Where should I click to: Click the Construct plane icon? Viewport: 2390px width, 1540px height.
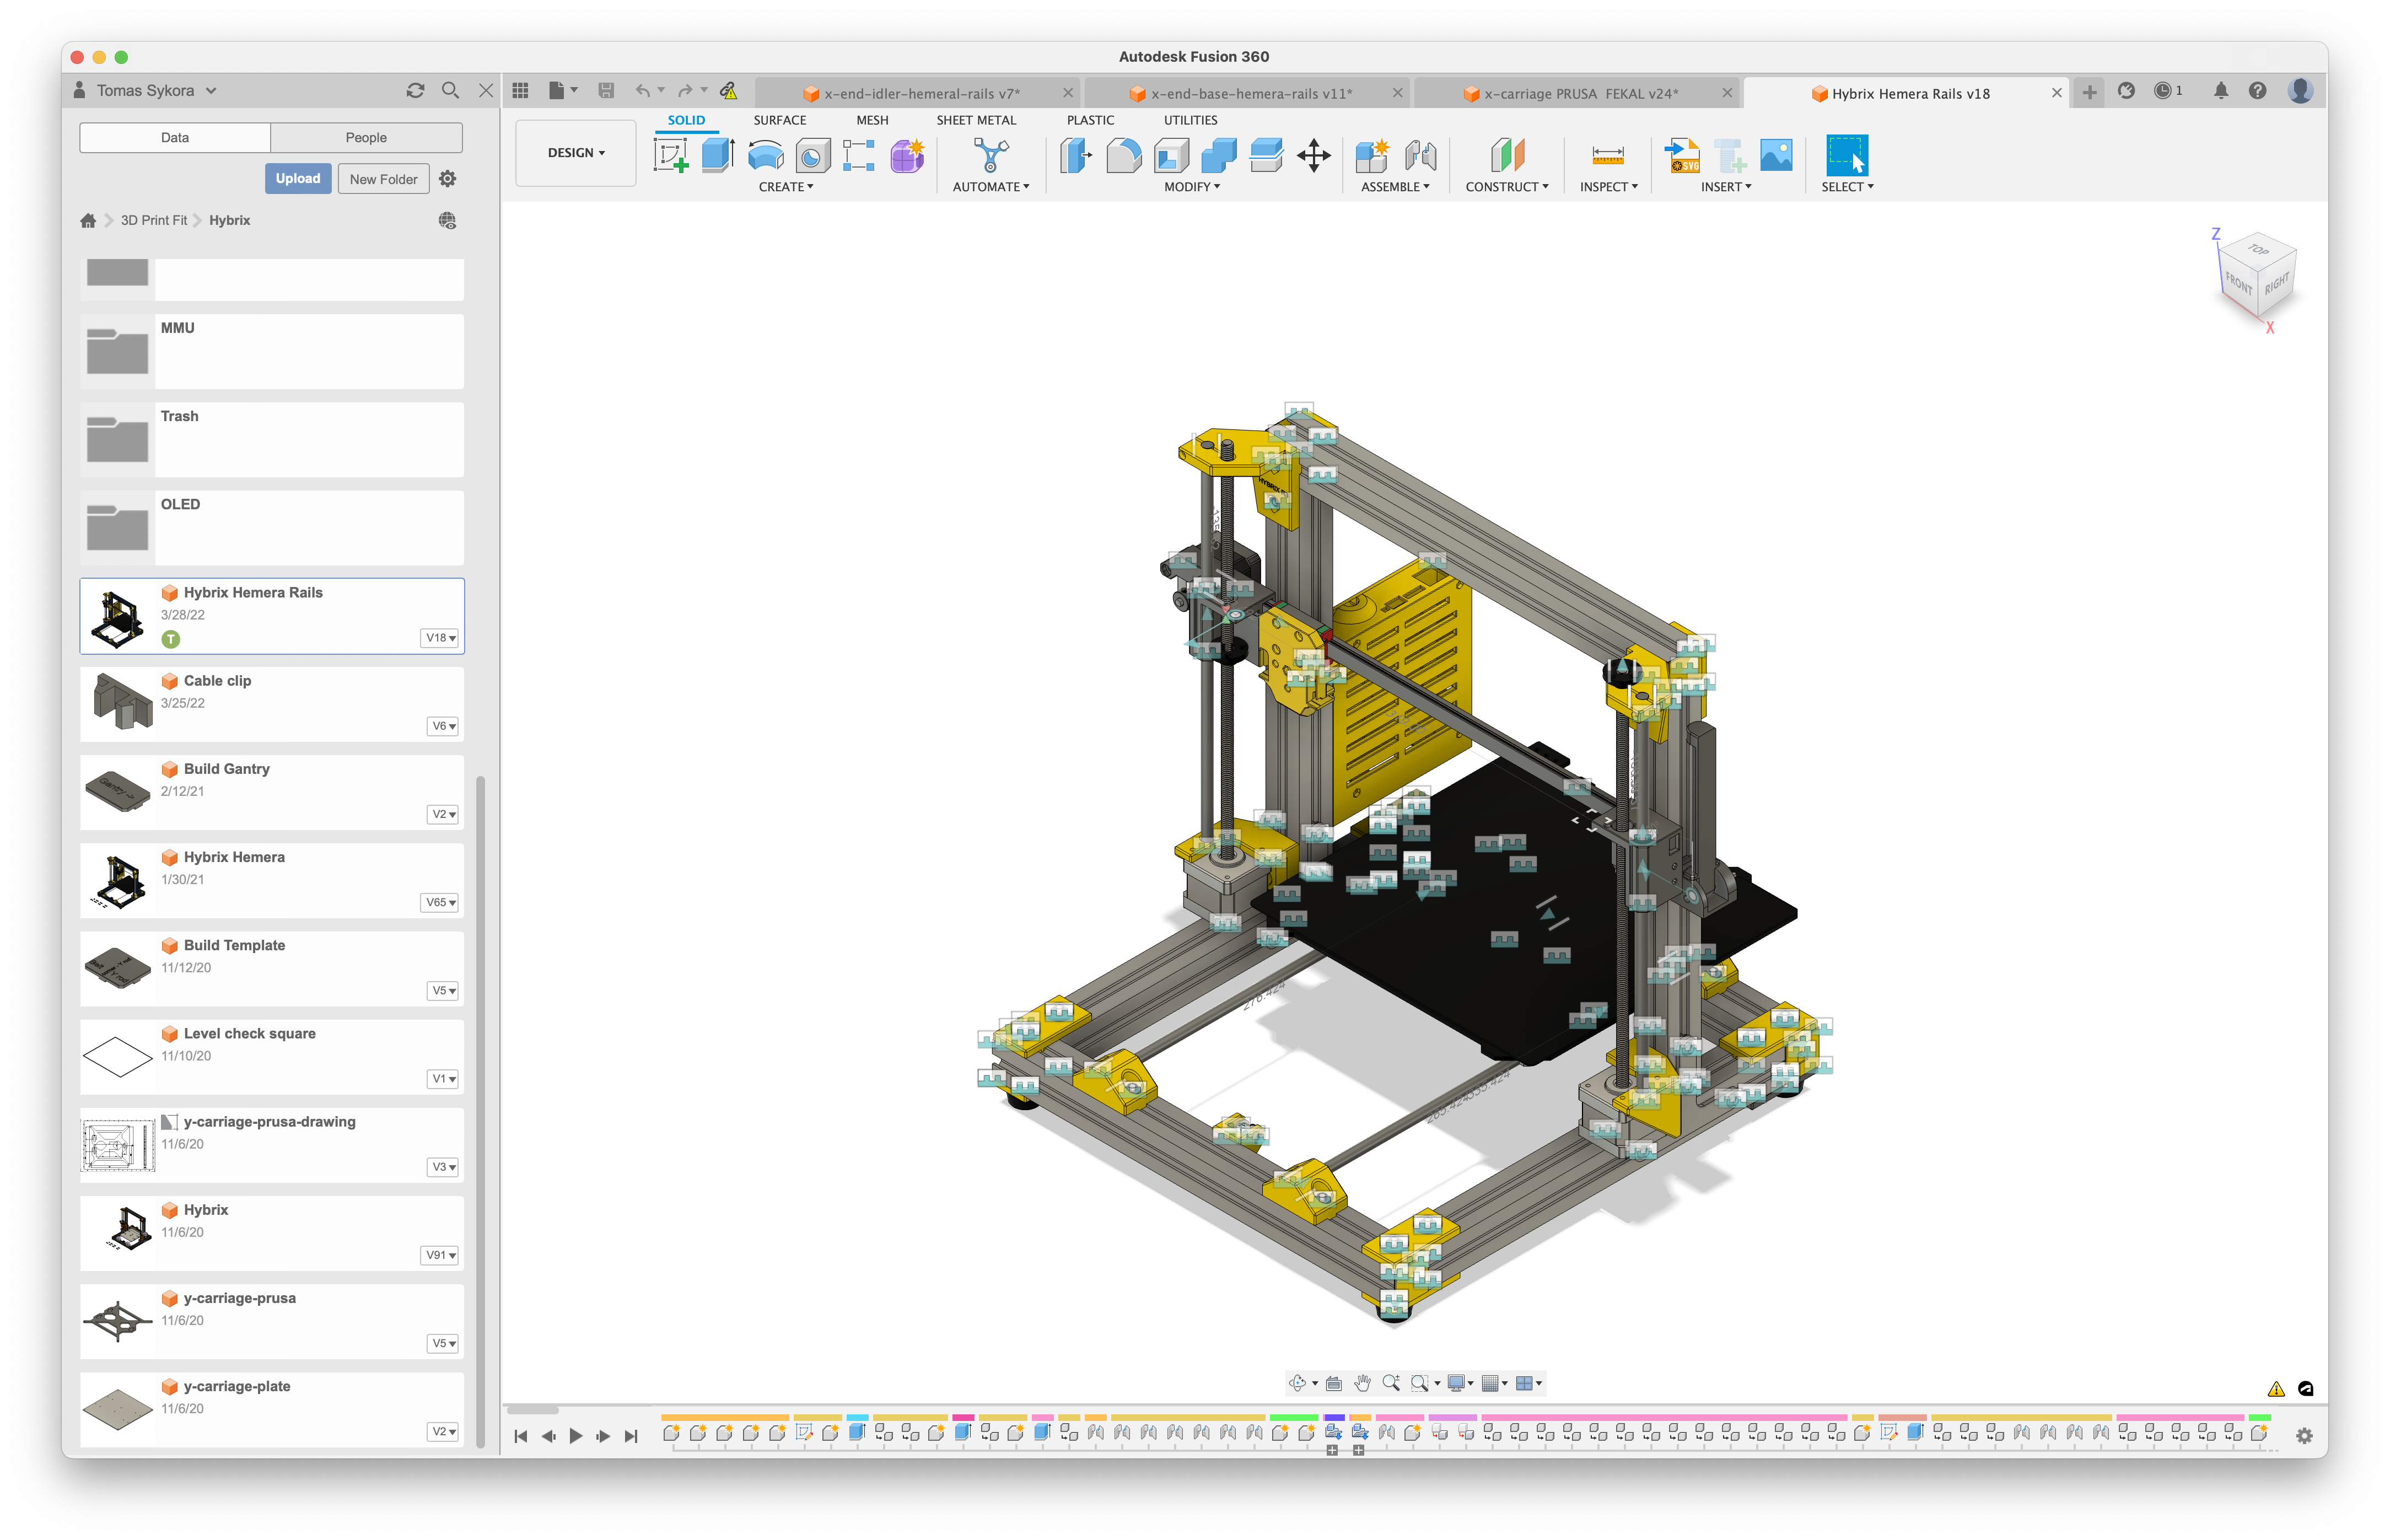coord(1507,155)
